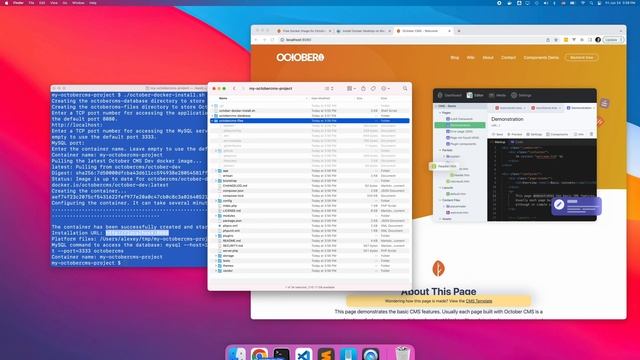Open the Finder action ellipsis menu

click(385, 89)
